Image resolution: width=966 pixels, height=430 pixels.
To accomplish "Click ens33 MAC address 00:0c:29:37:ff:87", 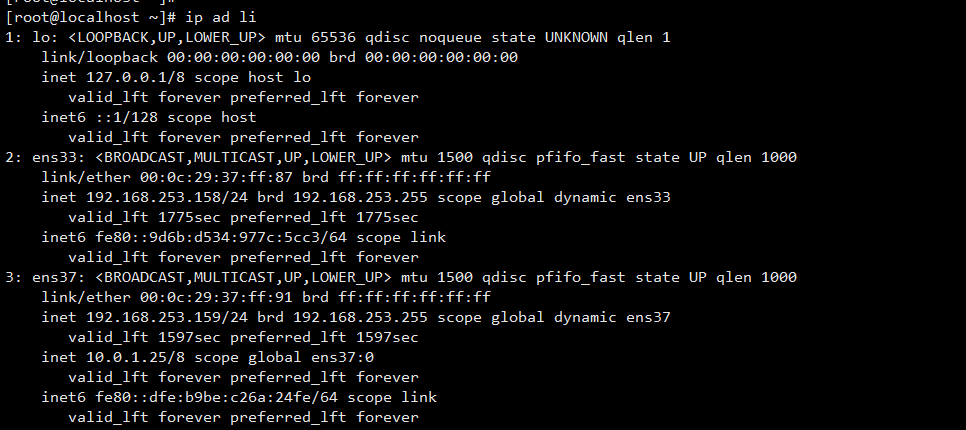I will tap(216, 177).
